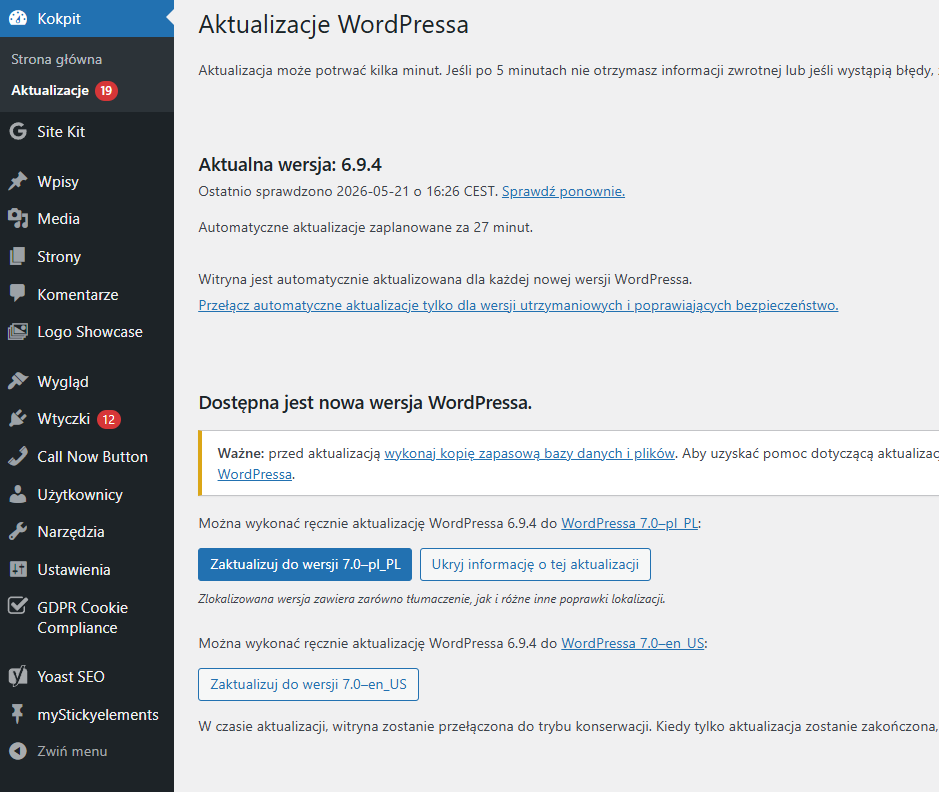Click the red 19 updates badge

point(106,90)
